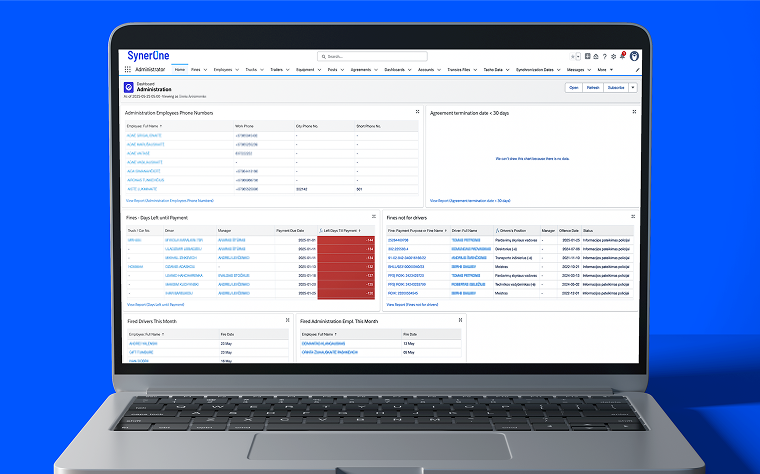760x474 pixels.
Task: Open View Report for Fines not for drivers
Action: [412, 305]
